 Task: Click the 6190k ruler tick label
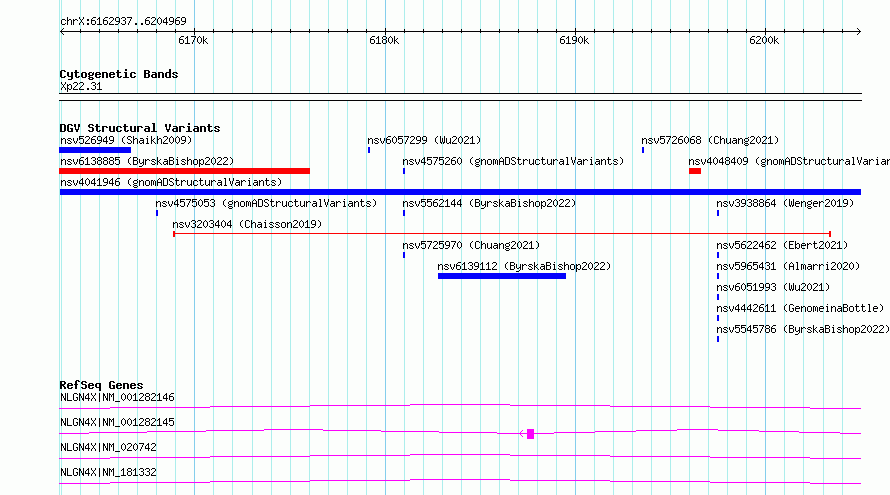point(574,40)
